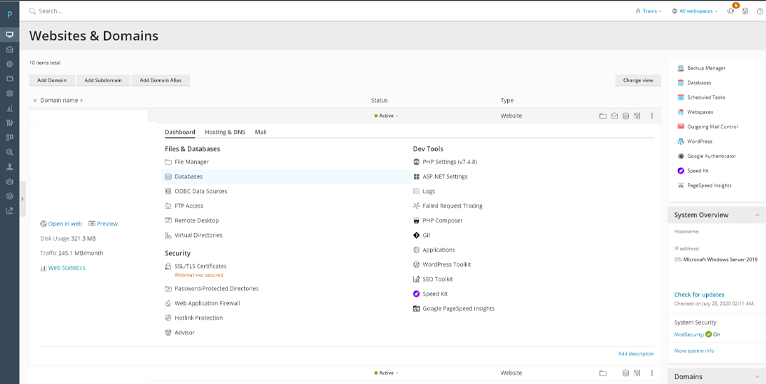This screenshot has height=384, width=766.
Task: Open Active status dropdown of second domain
Action: (x=386, y=373)
